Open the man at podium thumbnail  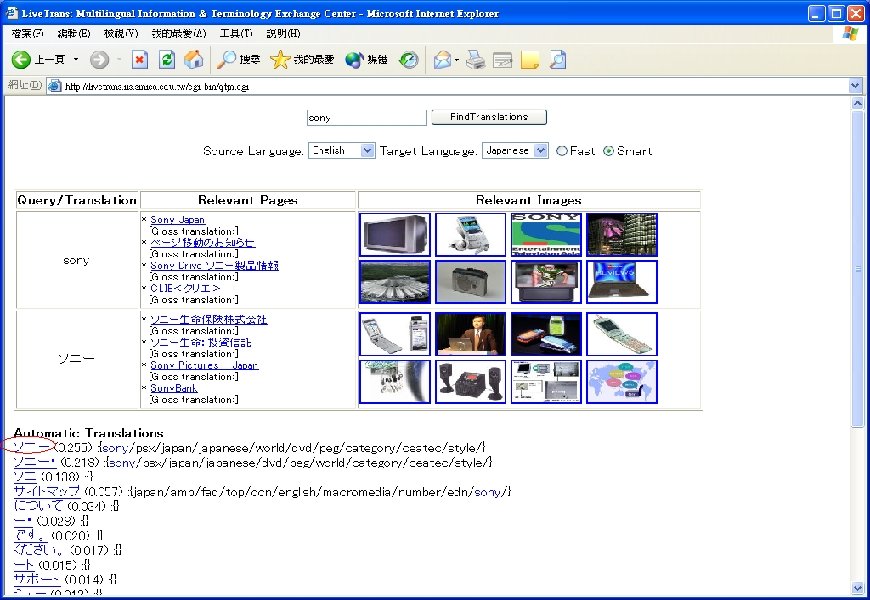[x=471, y=334]
